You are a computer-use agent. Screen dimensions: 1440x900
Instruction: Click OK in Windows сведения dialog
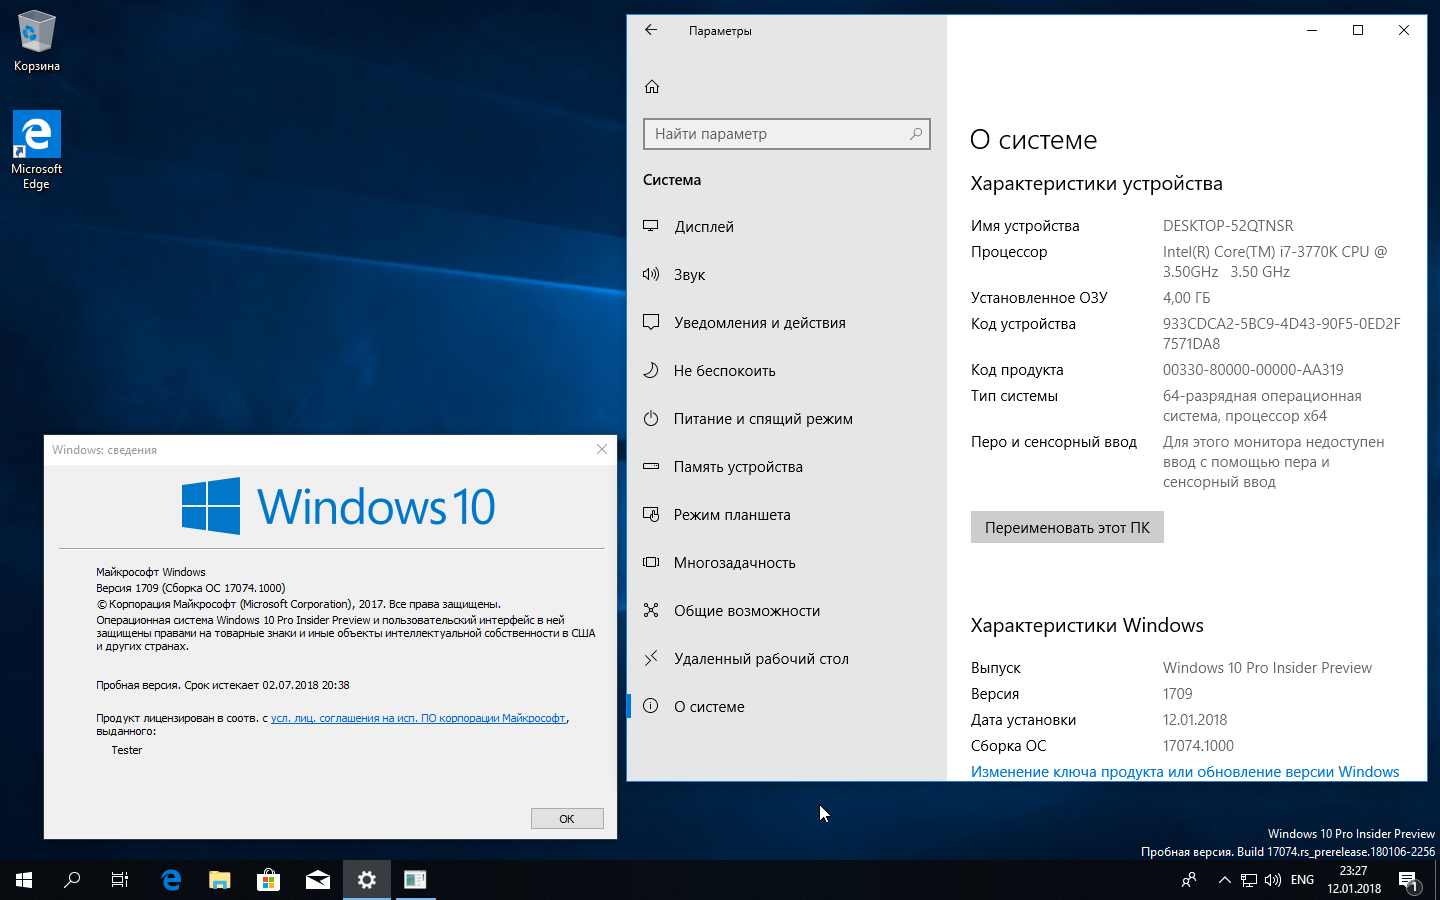point(567,818)
